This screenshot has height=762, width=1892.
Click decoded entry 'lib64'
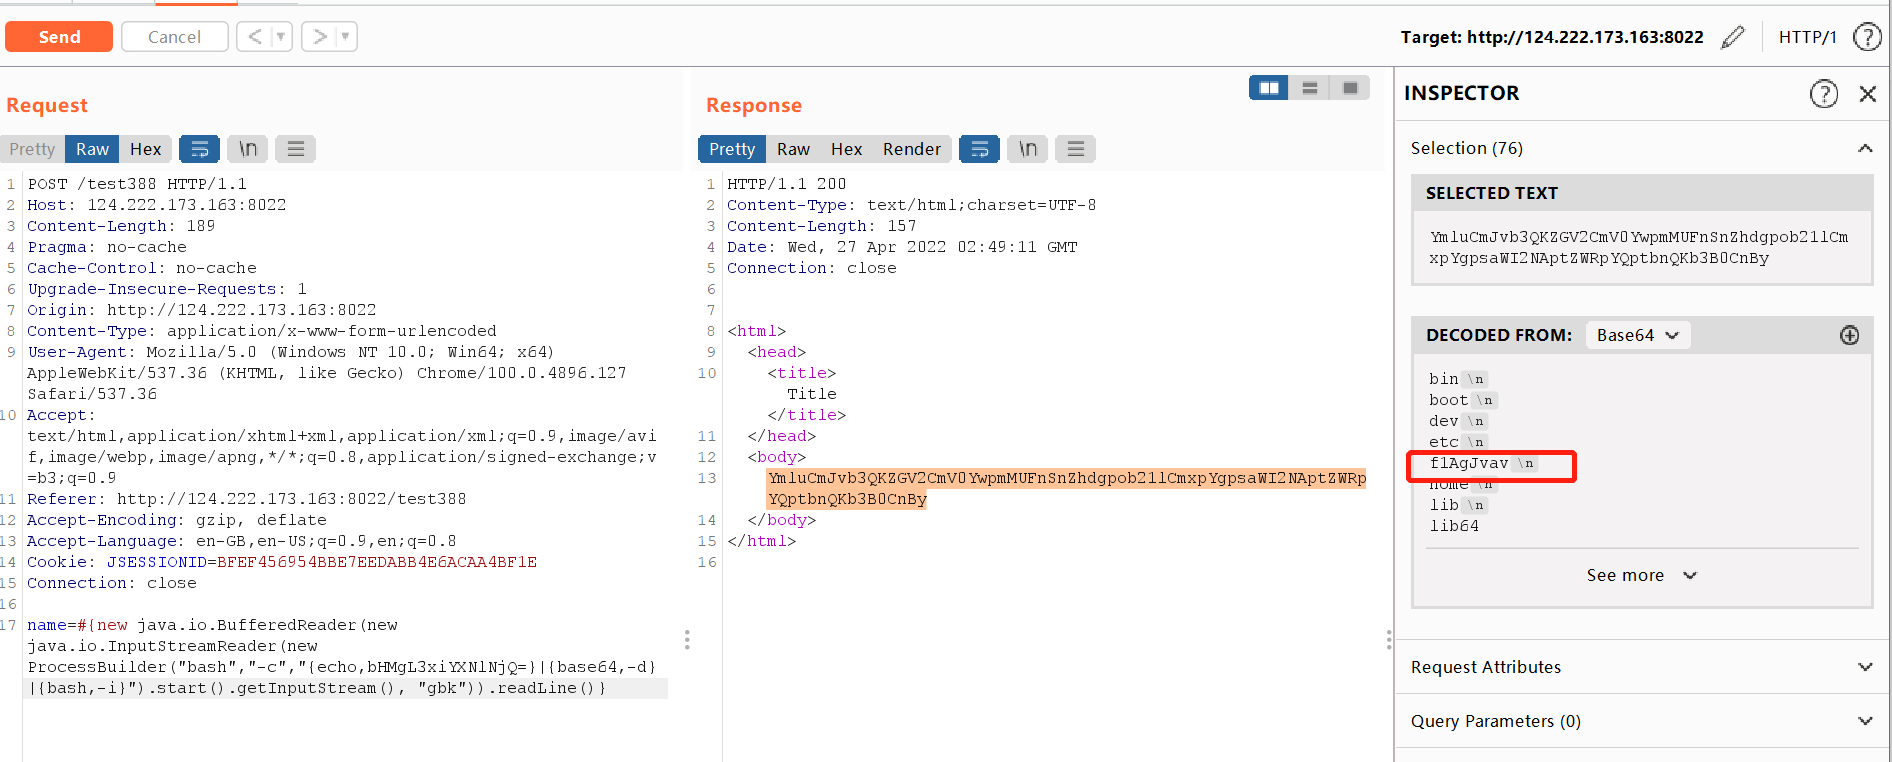[1454, 526]
